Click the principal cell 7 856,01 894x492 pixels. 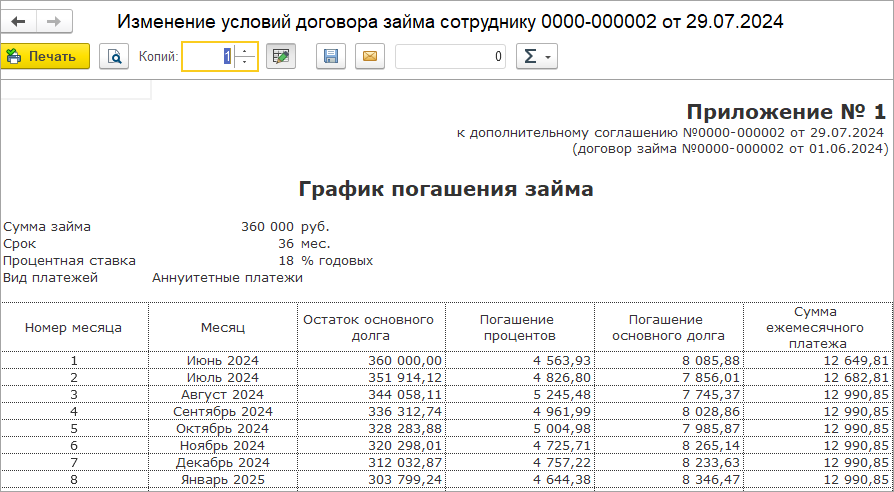pos(669,377)
